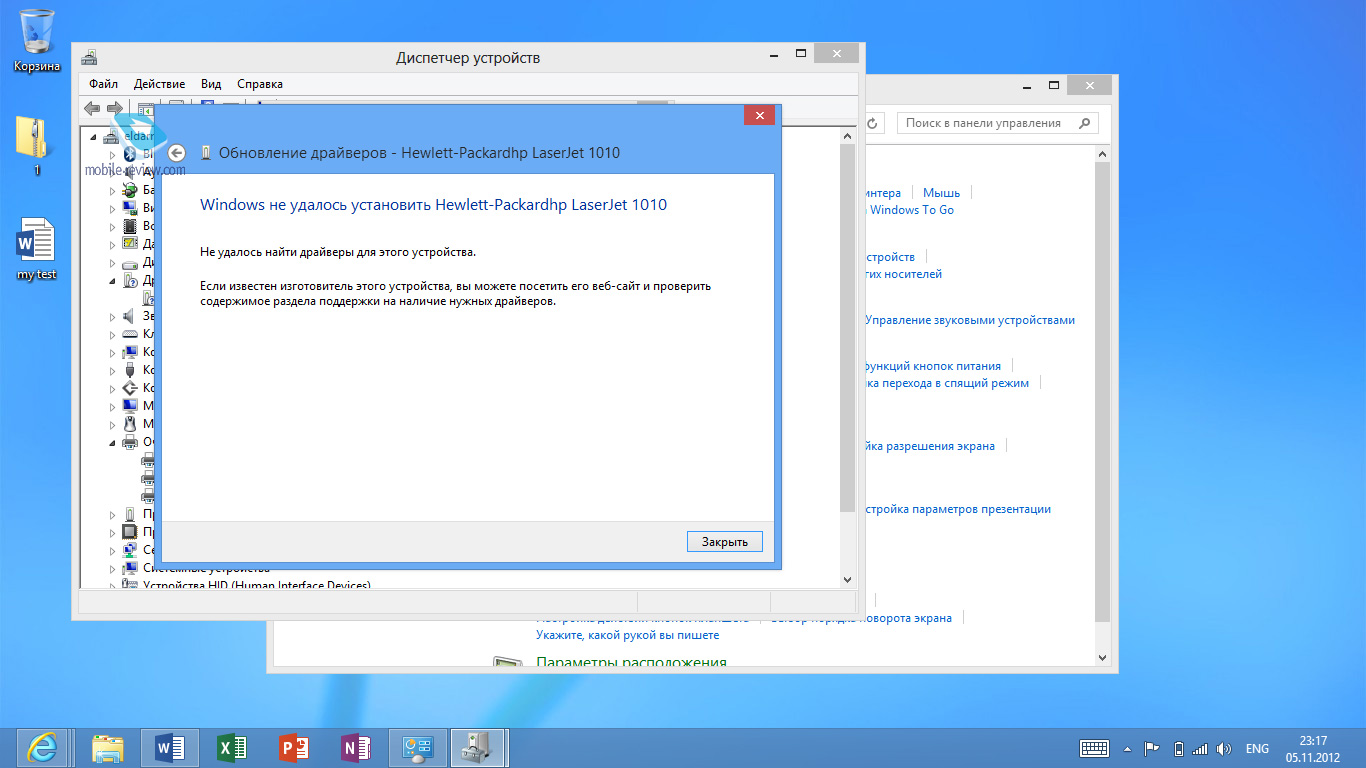Screen dimensions: 1366x768
Task: Open File Explorer from the taskbar
Action: click(x=108, y=748)
